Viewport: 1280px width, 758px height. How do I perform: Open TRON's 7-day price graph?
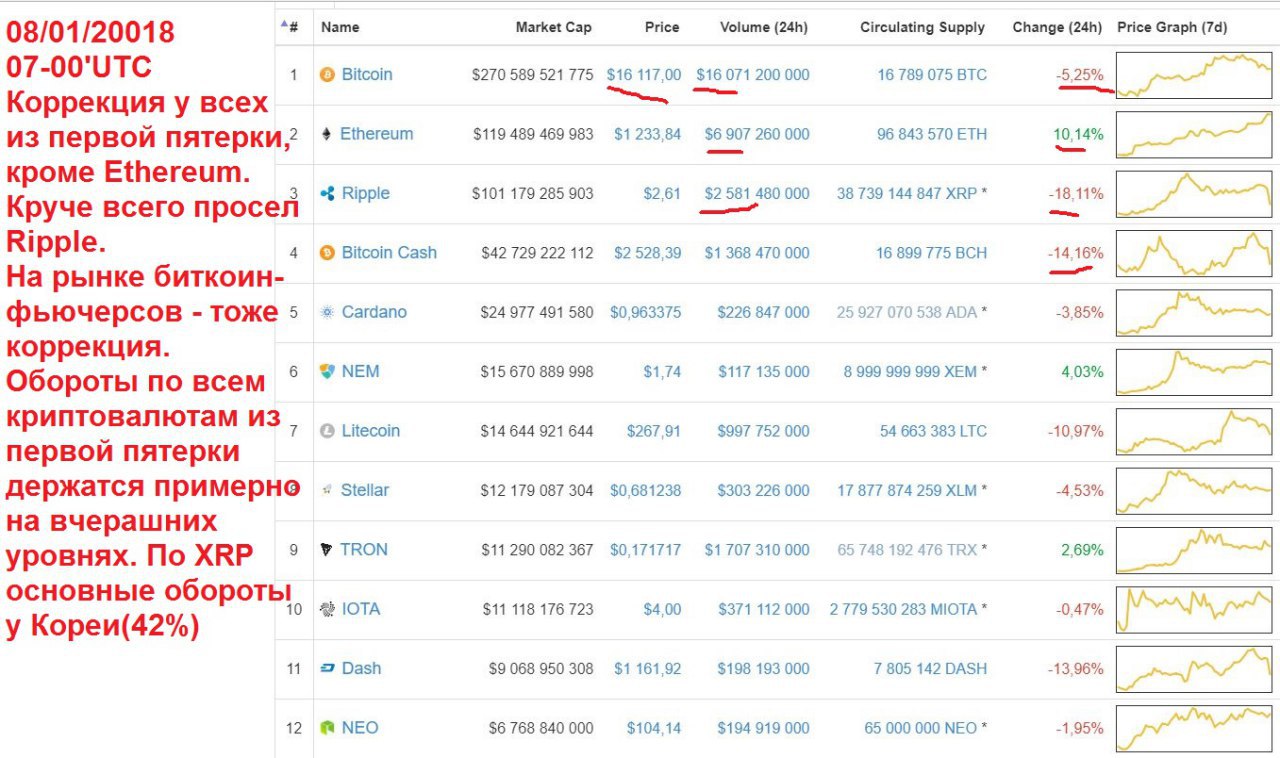[1195, 550]
